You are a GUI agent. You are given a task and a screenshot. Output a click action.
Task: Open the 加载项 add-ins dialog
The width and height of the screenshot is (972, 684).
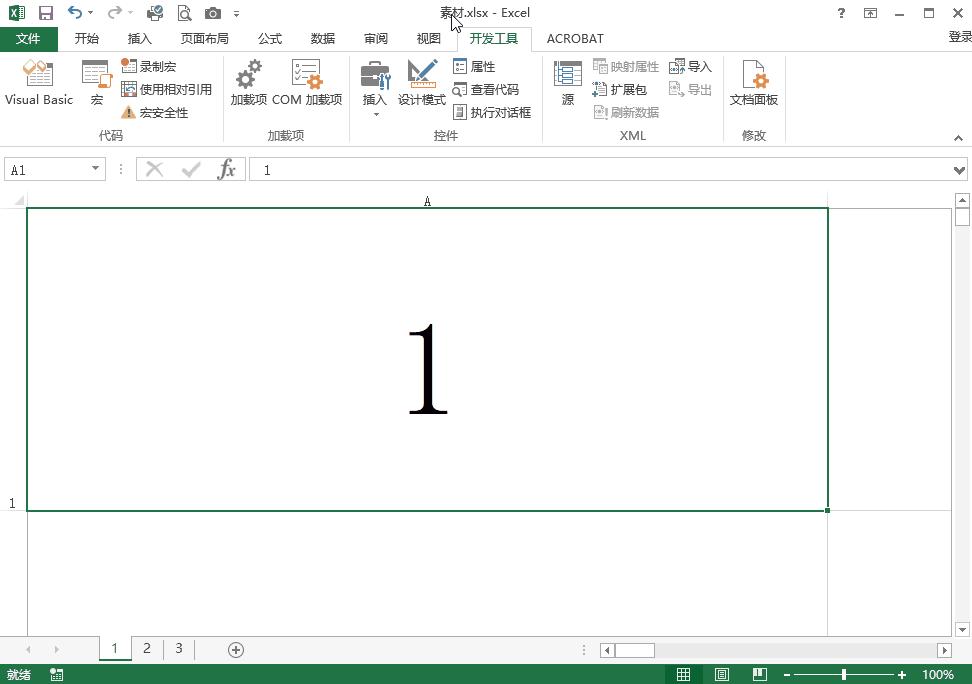click(x=249, y=82)
